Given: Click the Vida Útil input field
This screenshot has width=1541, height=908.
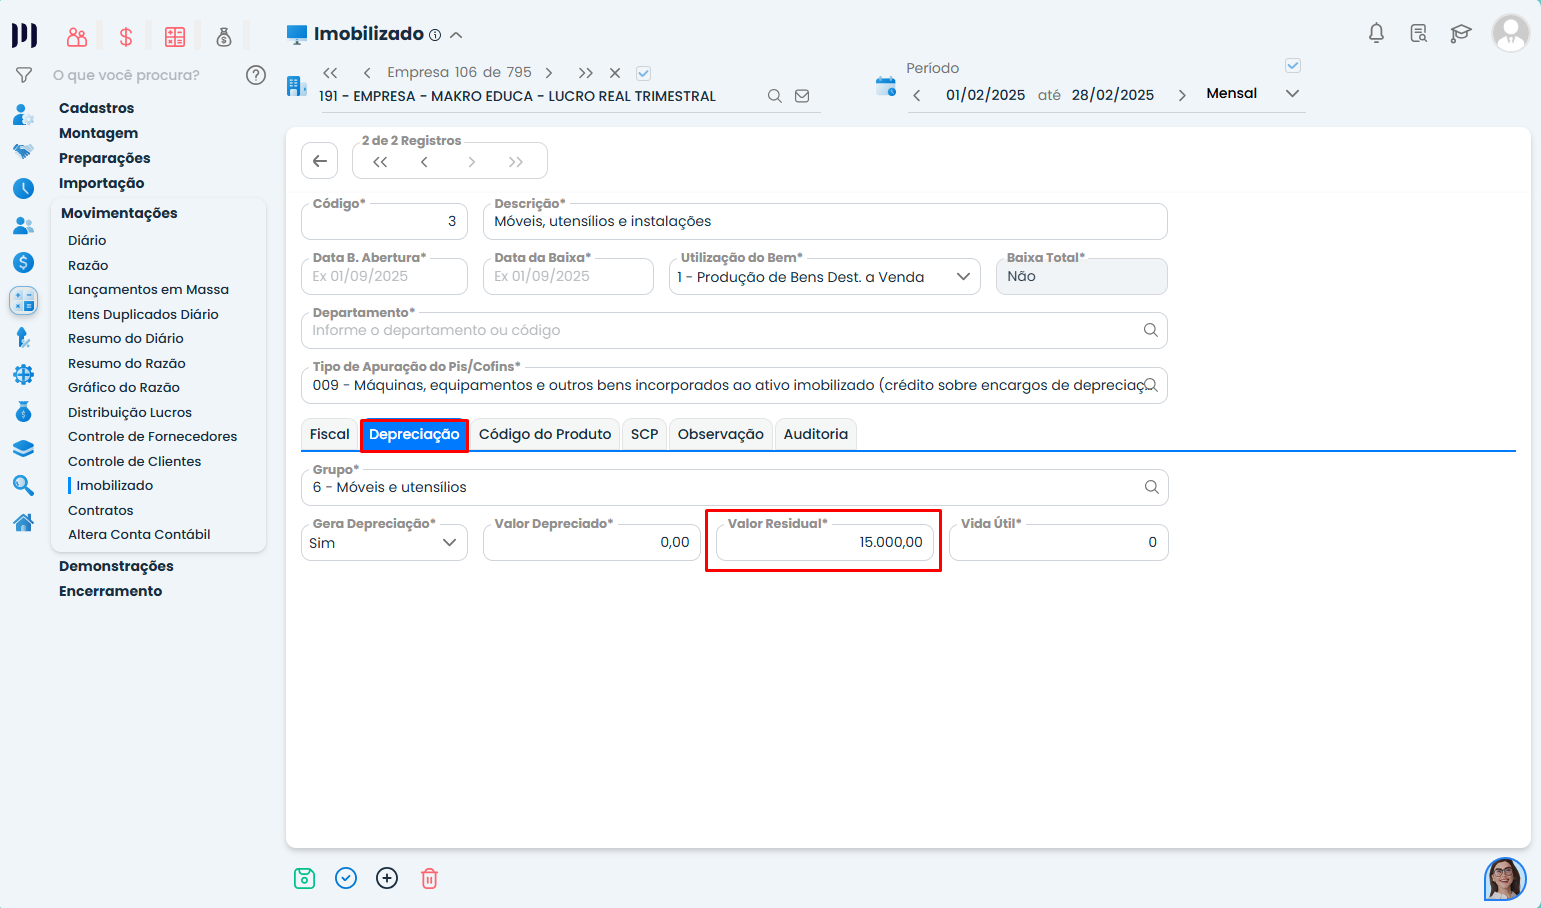Looking at the screenshot, I should point(1058,543).
